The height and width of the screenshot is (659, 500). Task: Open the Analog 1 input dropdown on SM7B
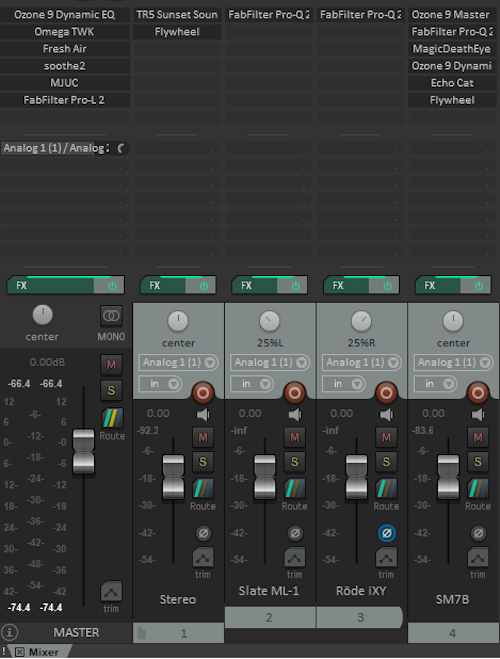(453, 362)
